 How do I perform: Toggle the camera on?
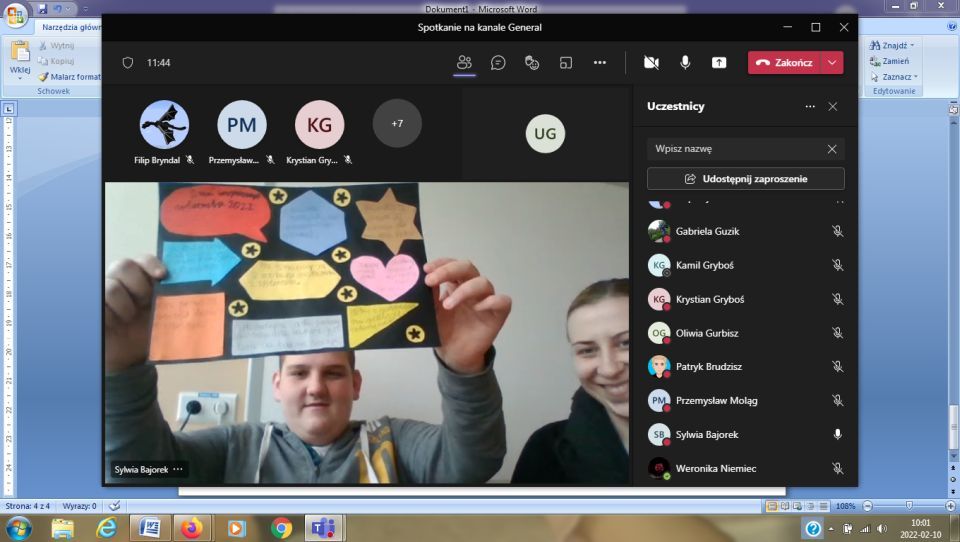(x=651, y=62)
